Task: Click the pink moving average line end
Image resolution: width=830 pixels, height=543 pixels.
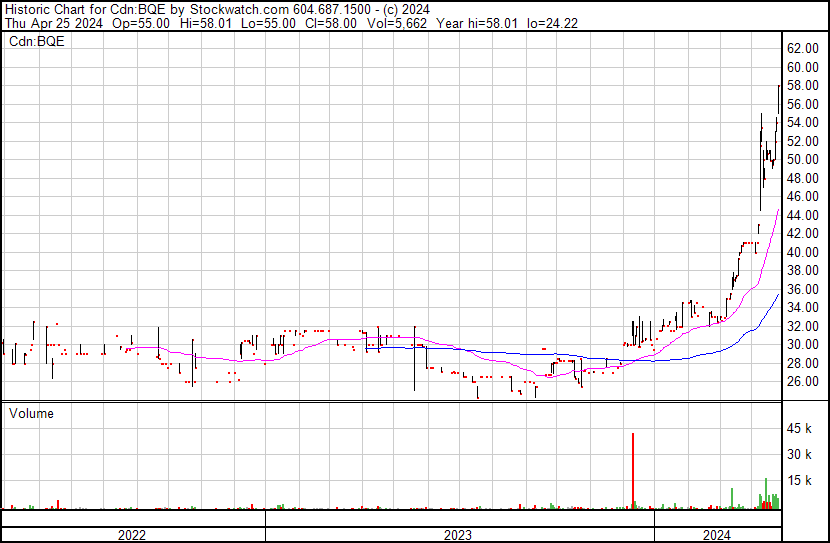Action: (x=778, y=210)
